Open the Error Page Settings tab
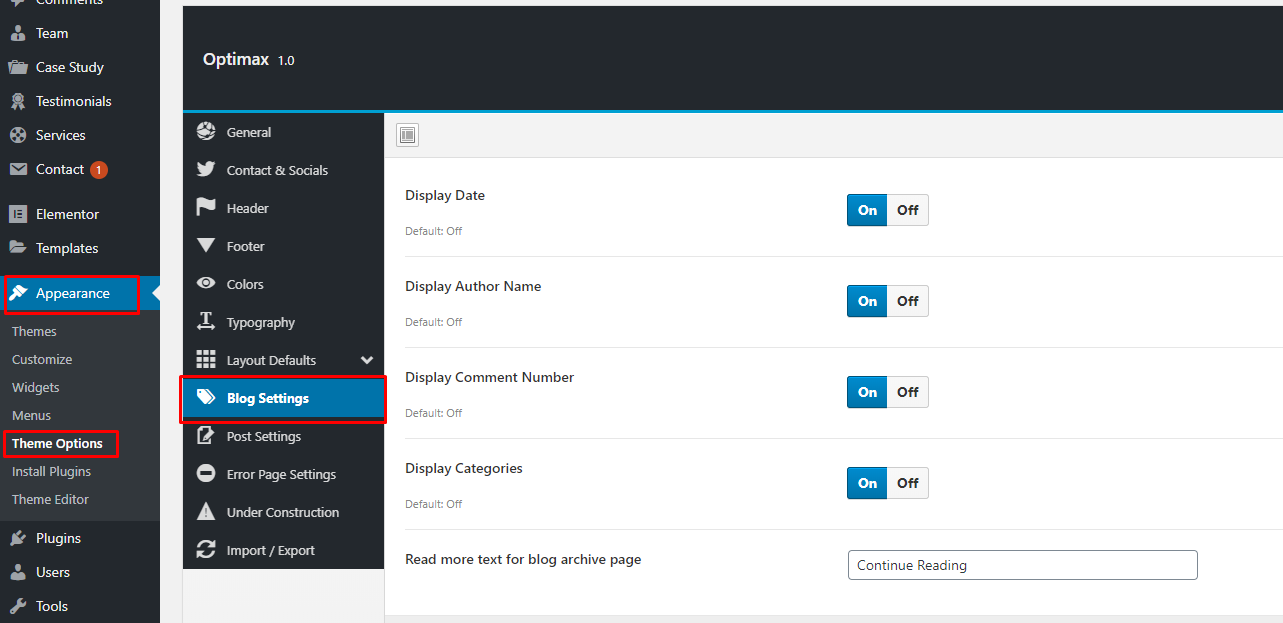 [284, 474]
